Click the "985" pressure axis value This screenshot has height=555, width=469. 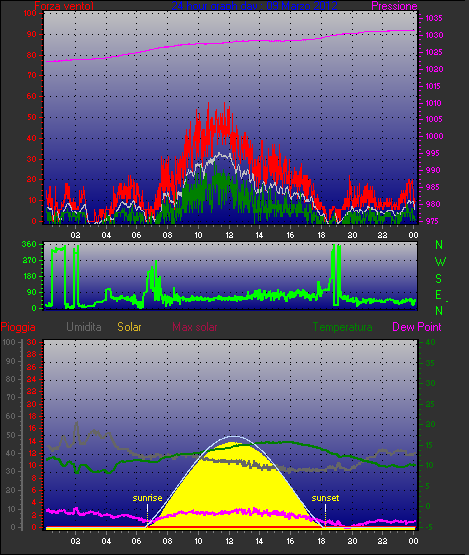434,187
